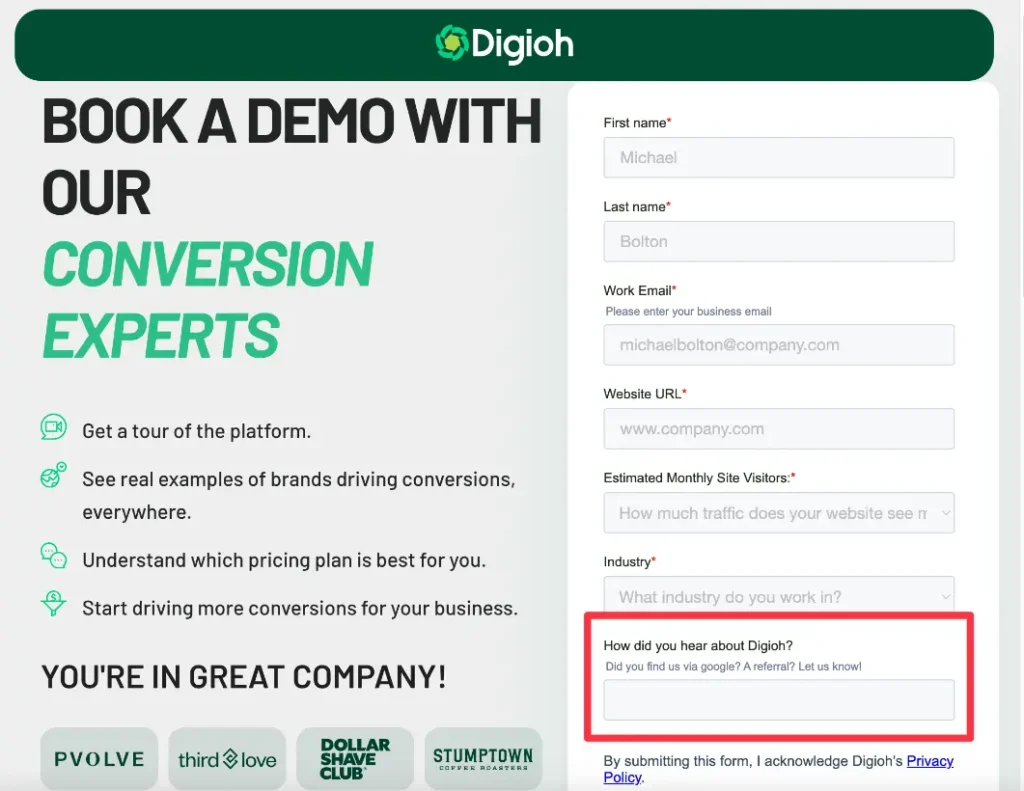The width and height of the screenshot is (1024, 791).
Task: Click the platform tour video icon
Action: pyautogui.click(x=52, y=430)
